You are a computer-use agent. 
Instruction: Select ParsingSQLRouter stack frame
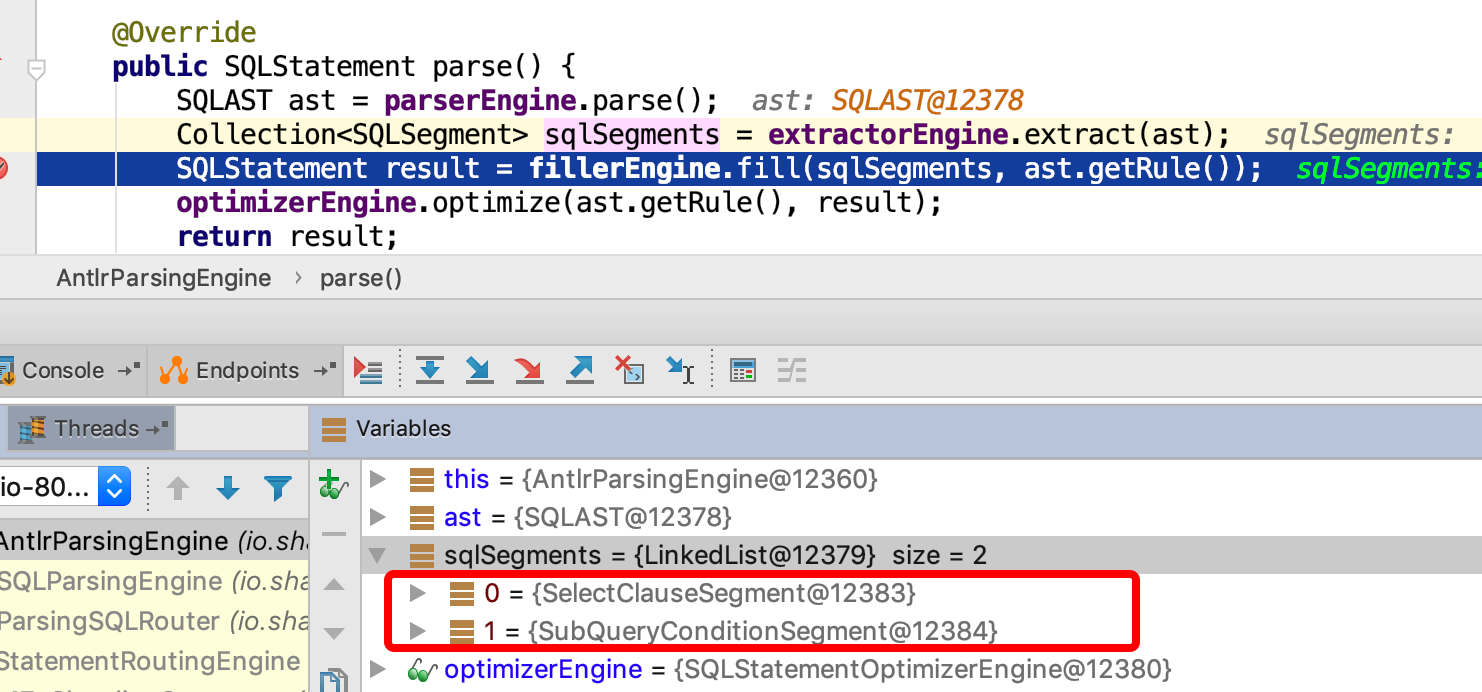(x=154, y=621)
